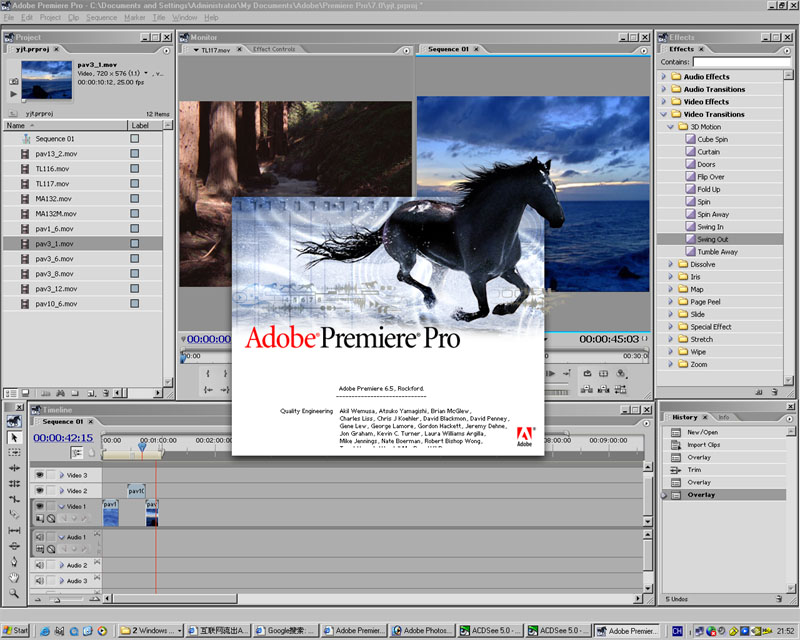Click the blue playhead marker on timeline ruler

[142, 447]
